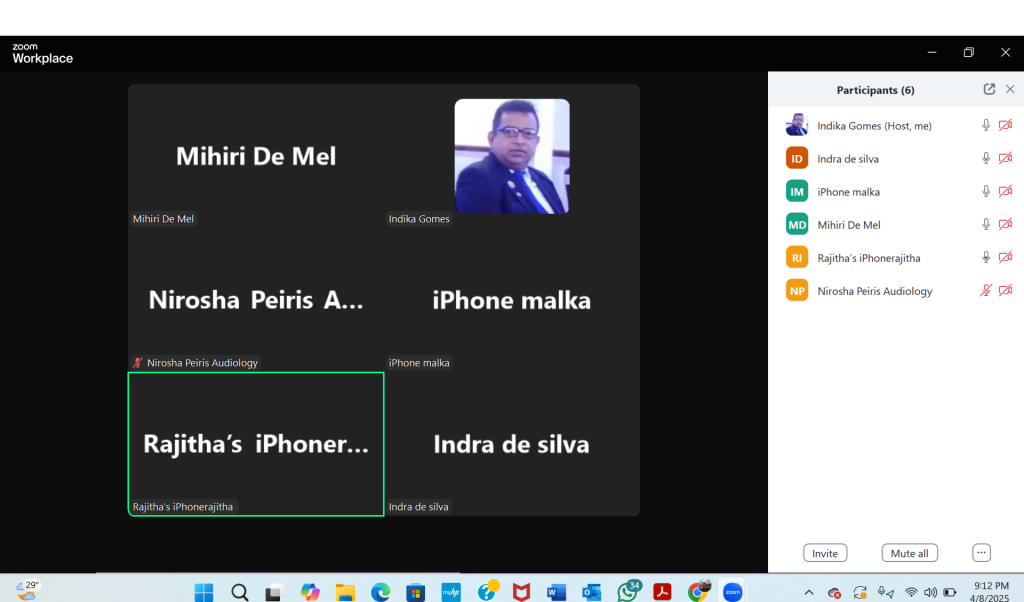Open File Explorer from the taskbar

(345, 592)
